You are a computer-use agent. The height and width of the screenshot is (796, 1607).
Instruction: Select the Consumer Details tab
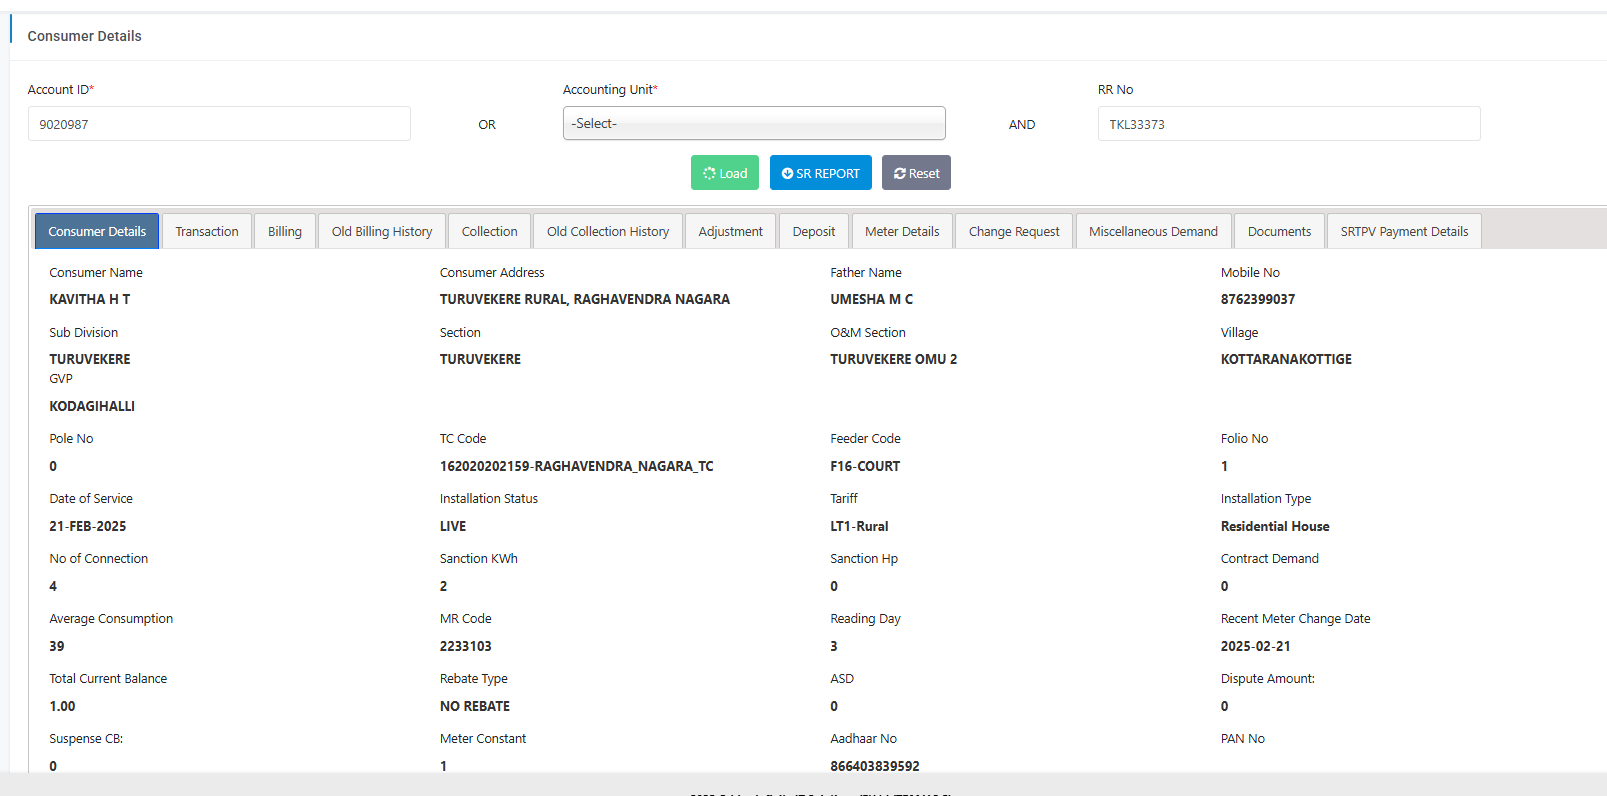click(97, 231)
